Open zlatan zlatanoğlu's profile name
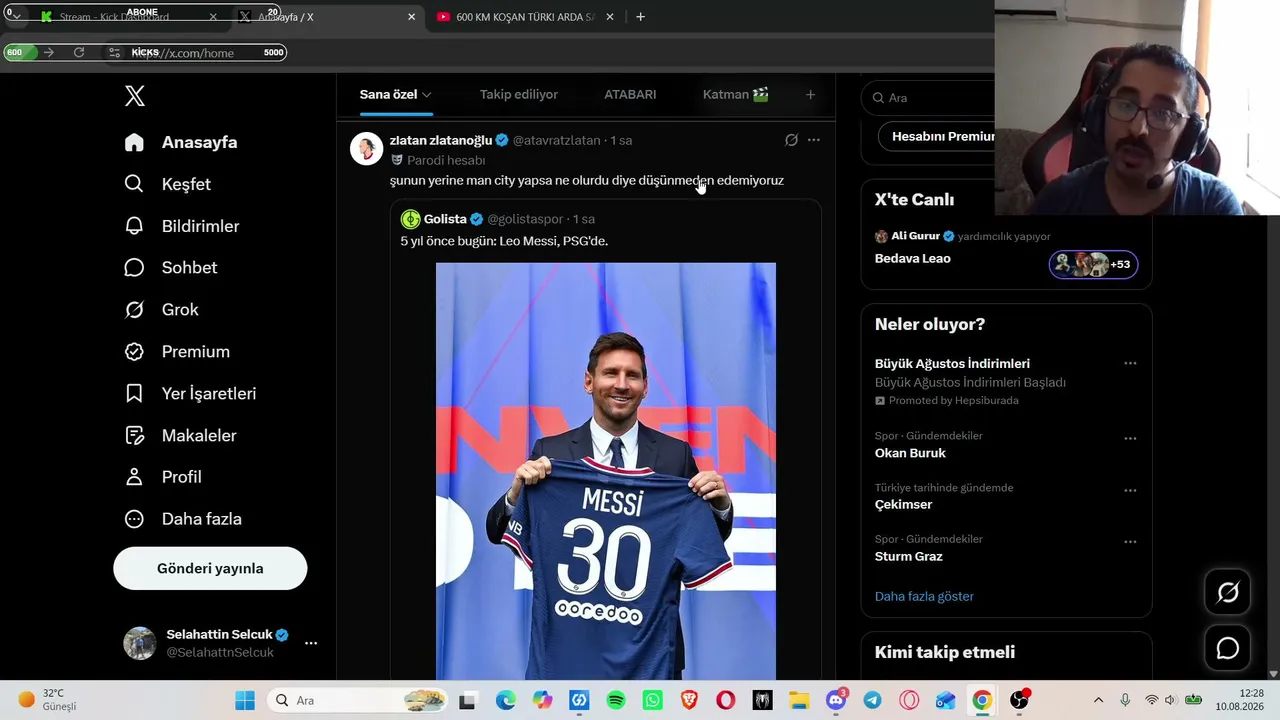 point(441,140)
